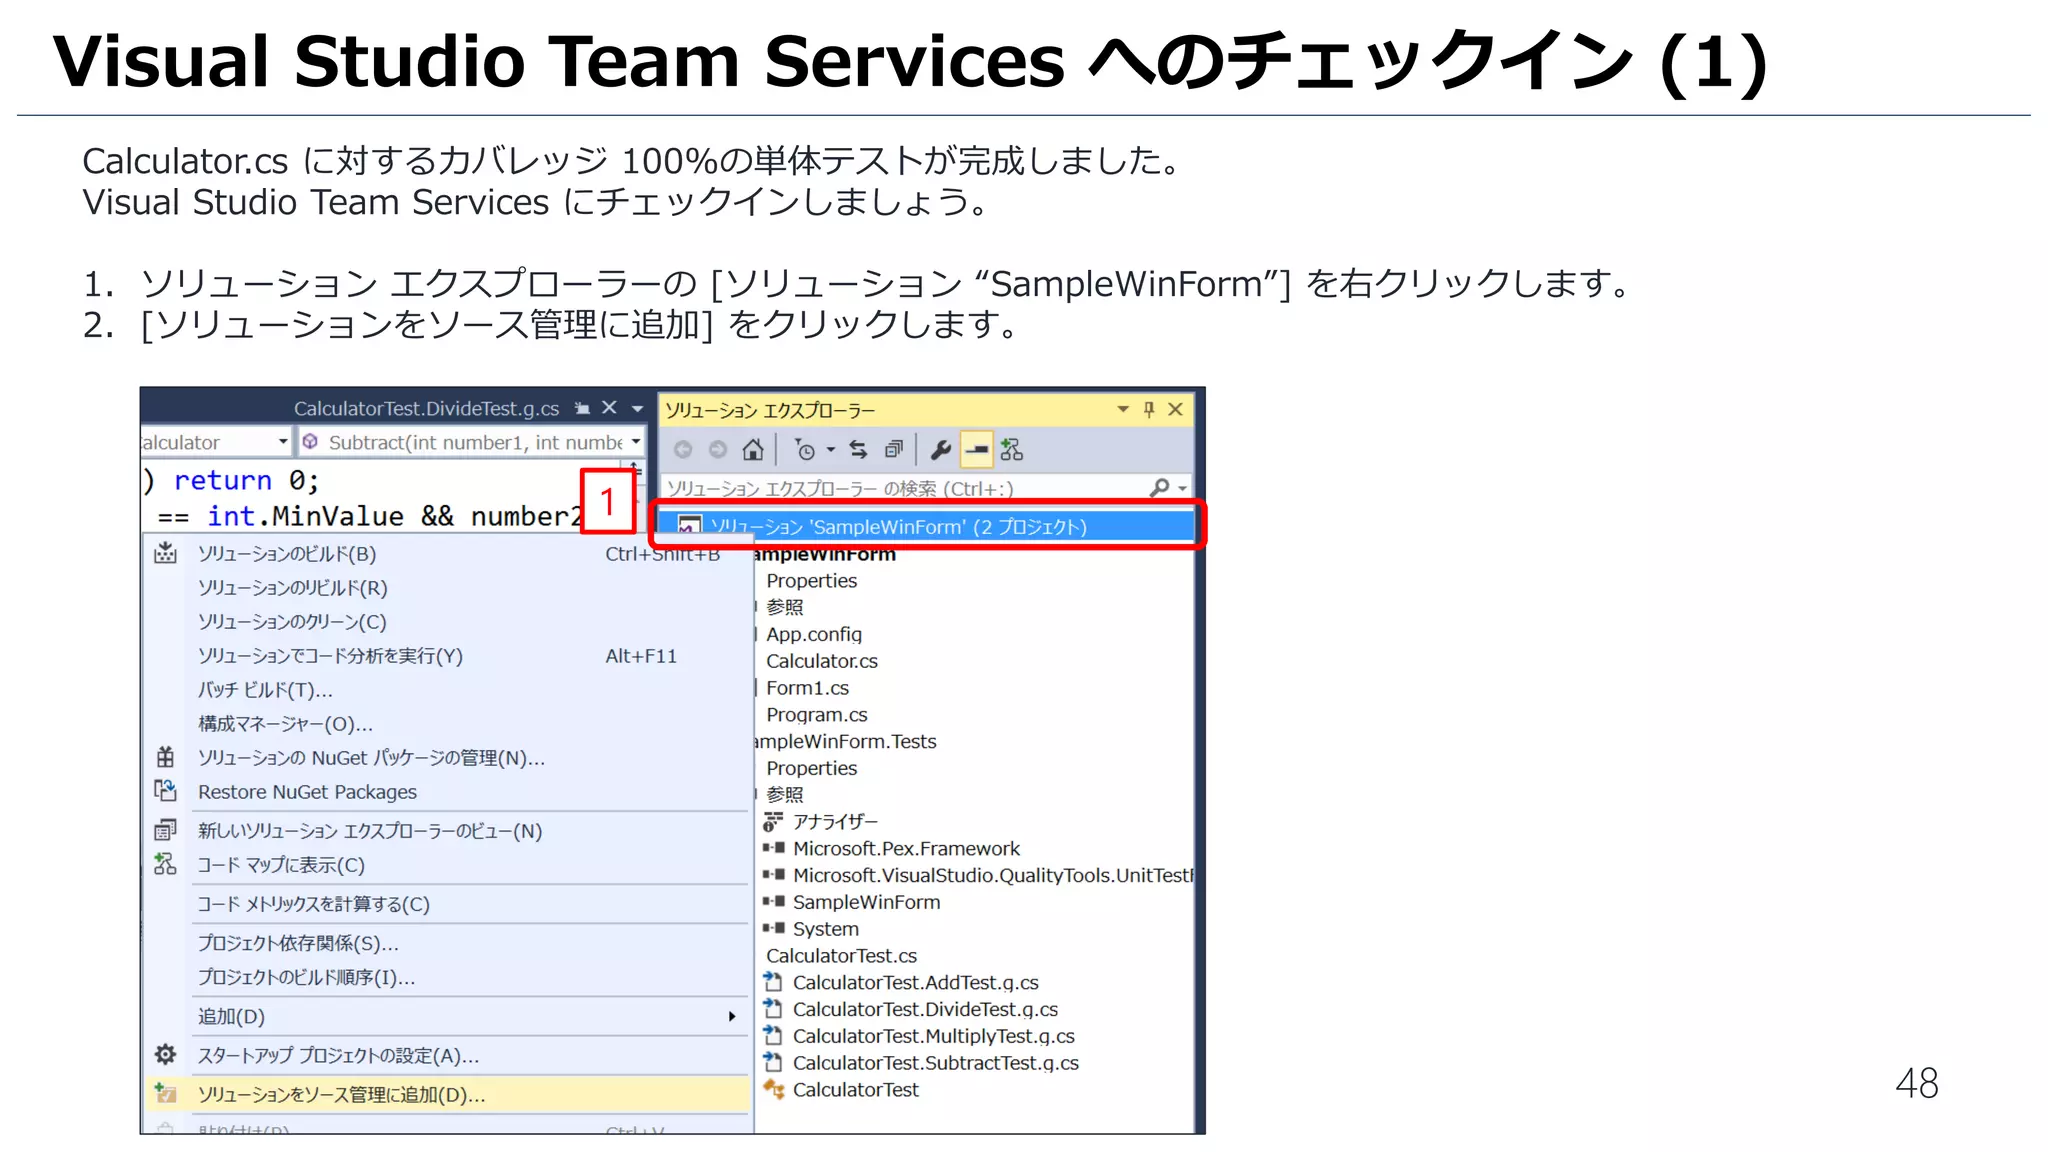Choose スタートアップ プロジェクトの設定(A)... menu item

tap(447, 1055)
